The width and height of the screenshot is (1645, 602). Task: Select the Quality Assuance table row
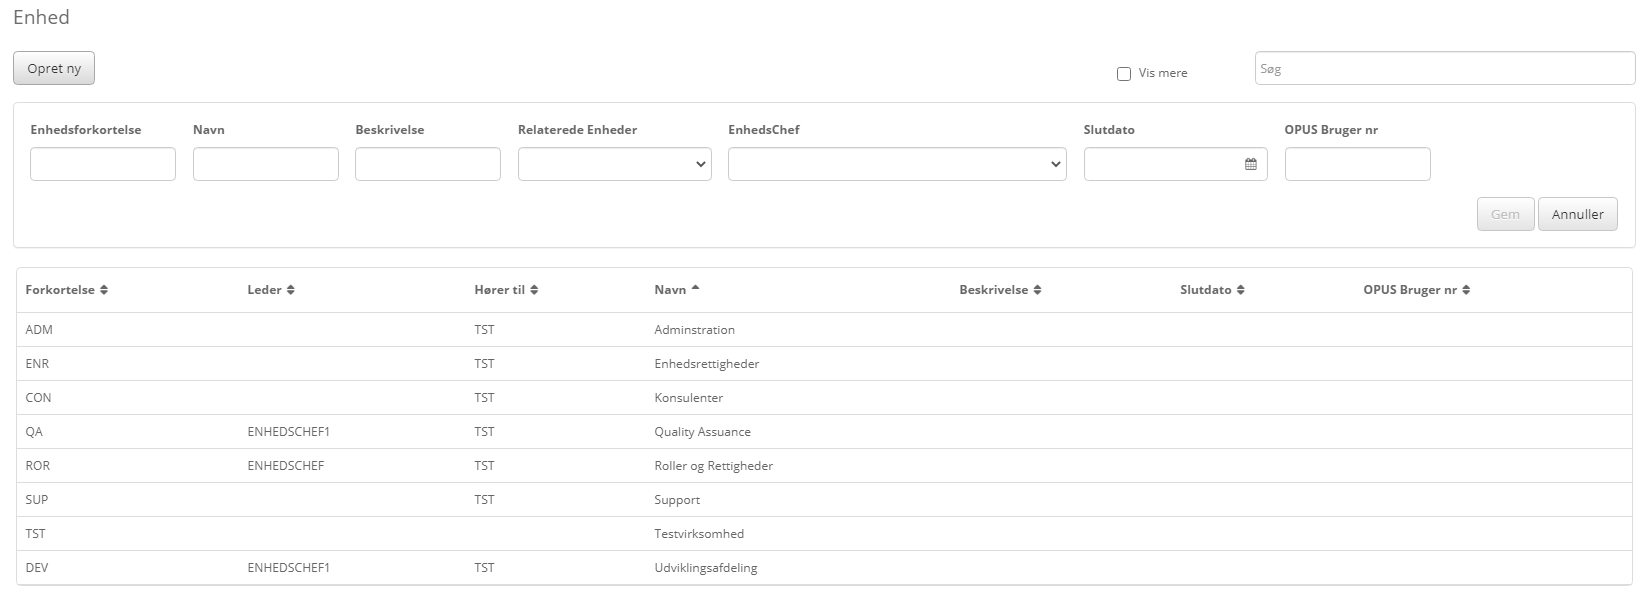(x=702, y=432)
